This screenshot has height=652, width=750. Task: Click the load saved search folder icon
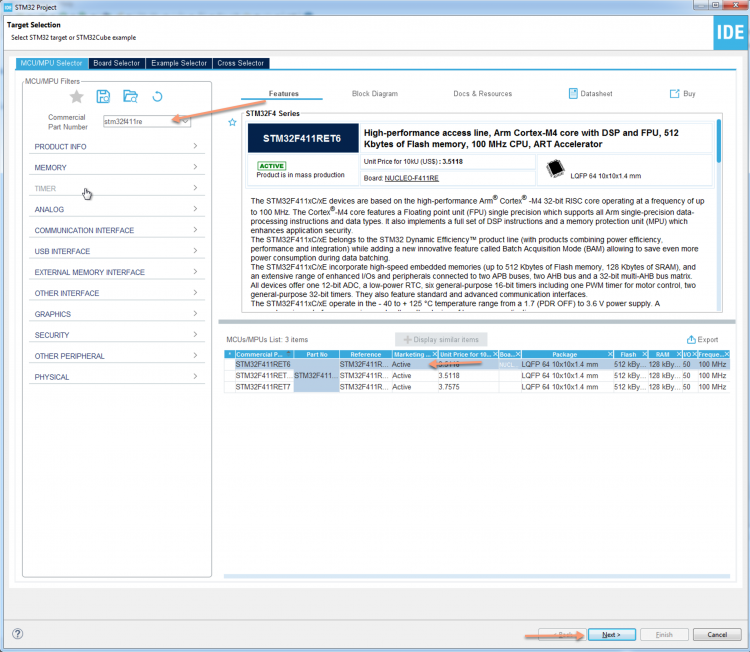130,97
